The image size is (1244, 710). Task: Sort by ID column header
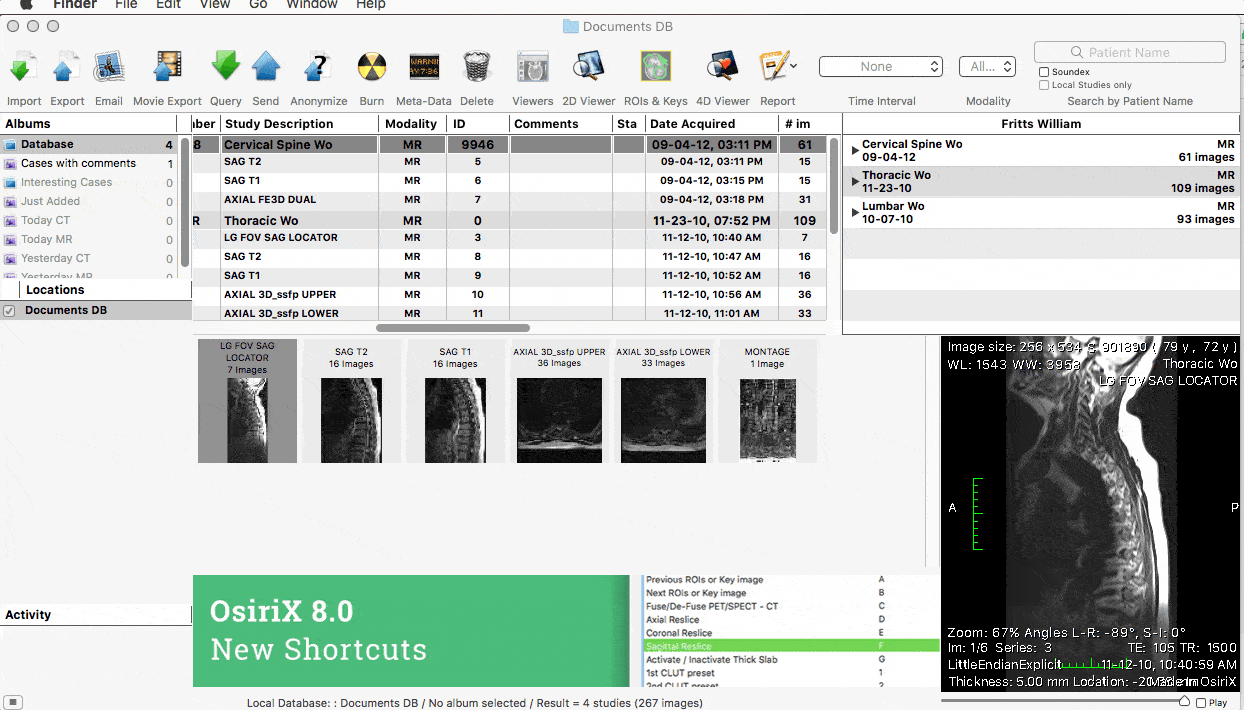click(478, 124)
